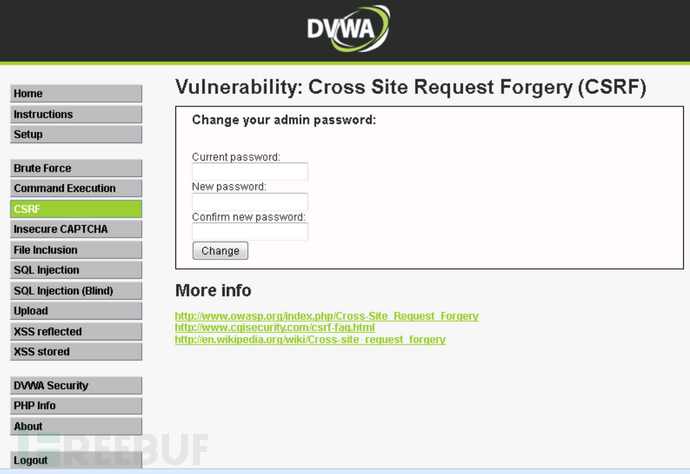690x474 pixels.
Task: Click the DVWA logo in header
Action: (x=348, y=29)
